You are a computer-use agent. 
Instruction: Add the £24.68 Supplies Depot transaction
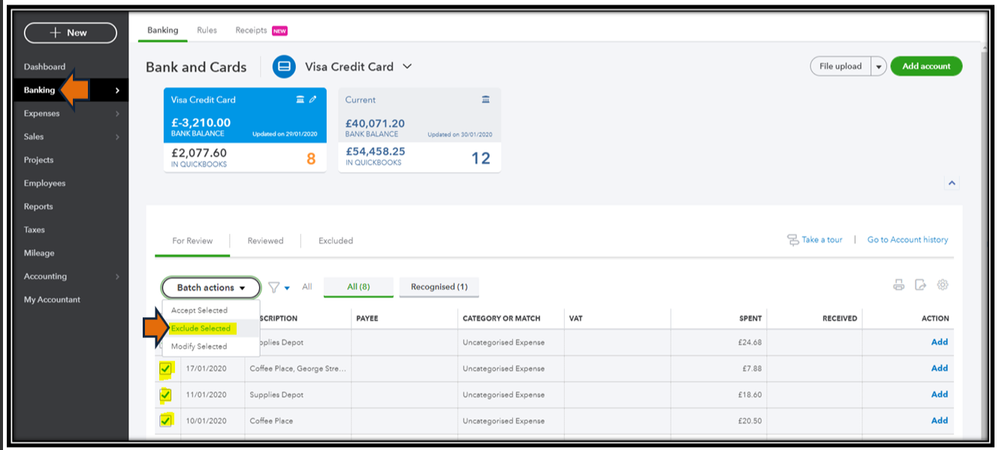[939, 342]
